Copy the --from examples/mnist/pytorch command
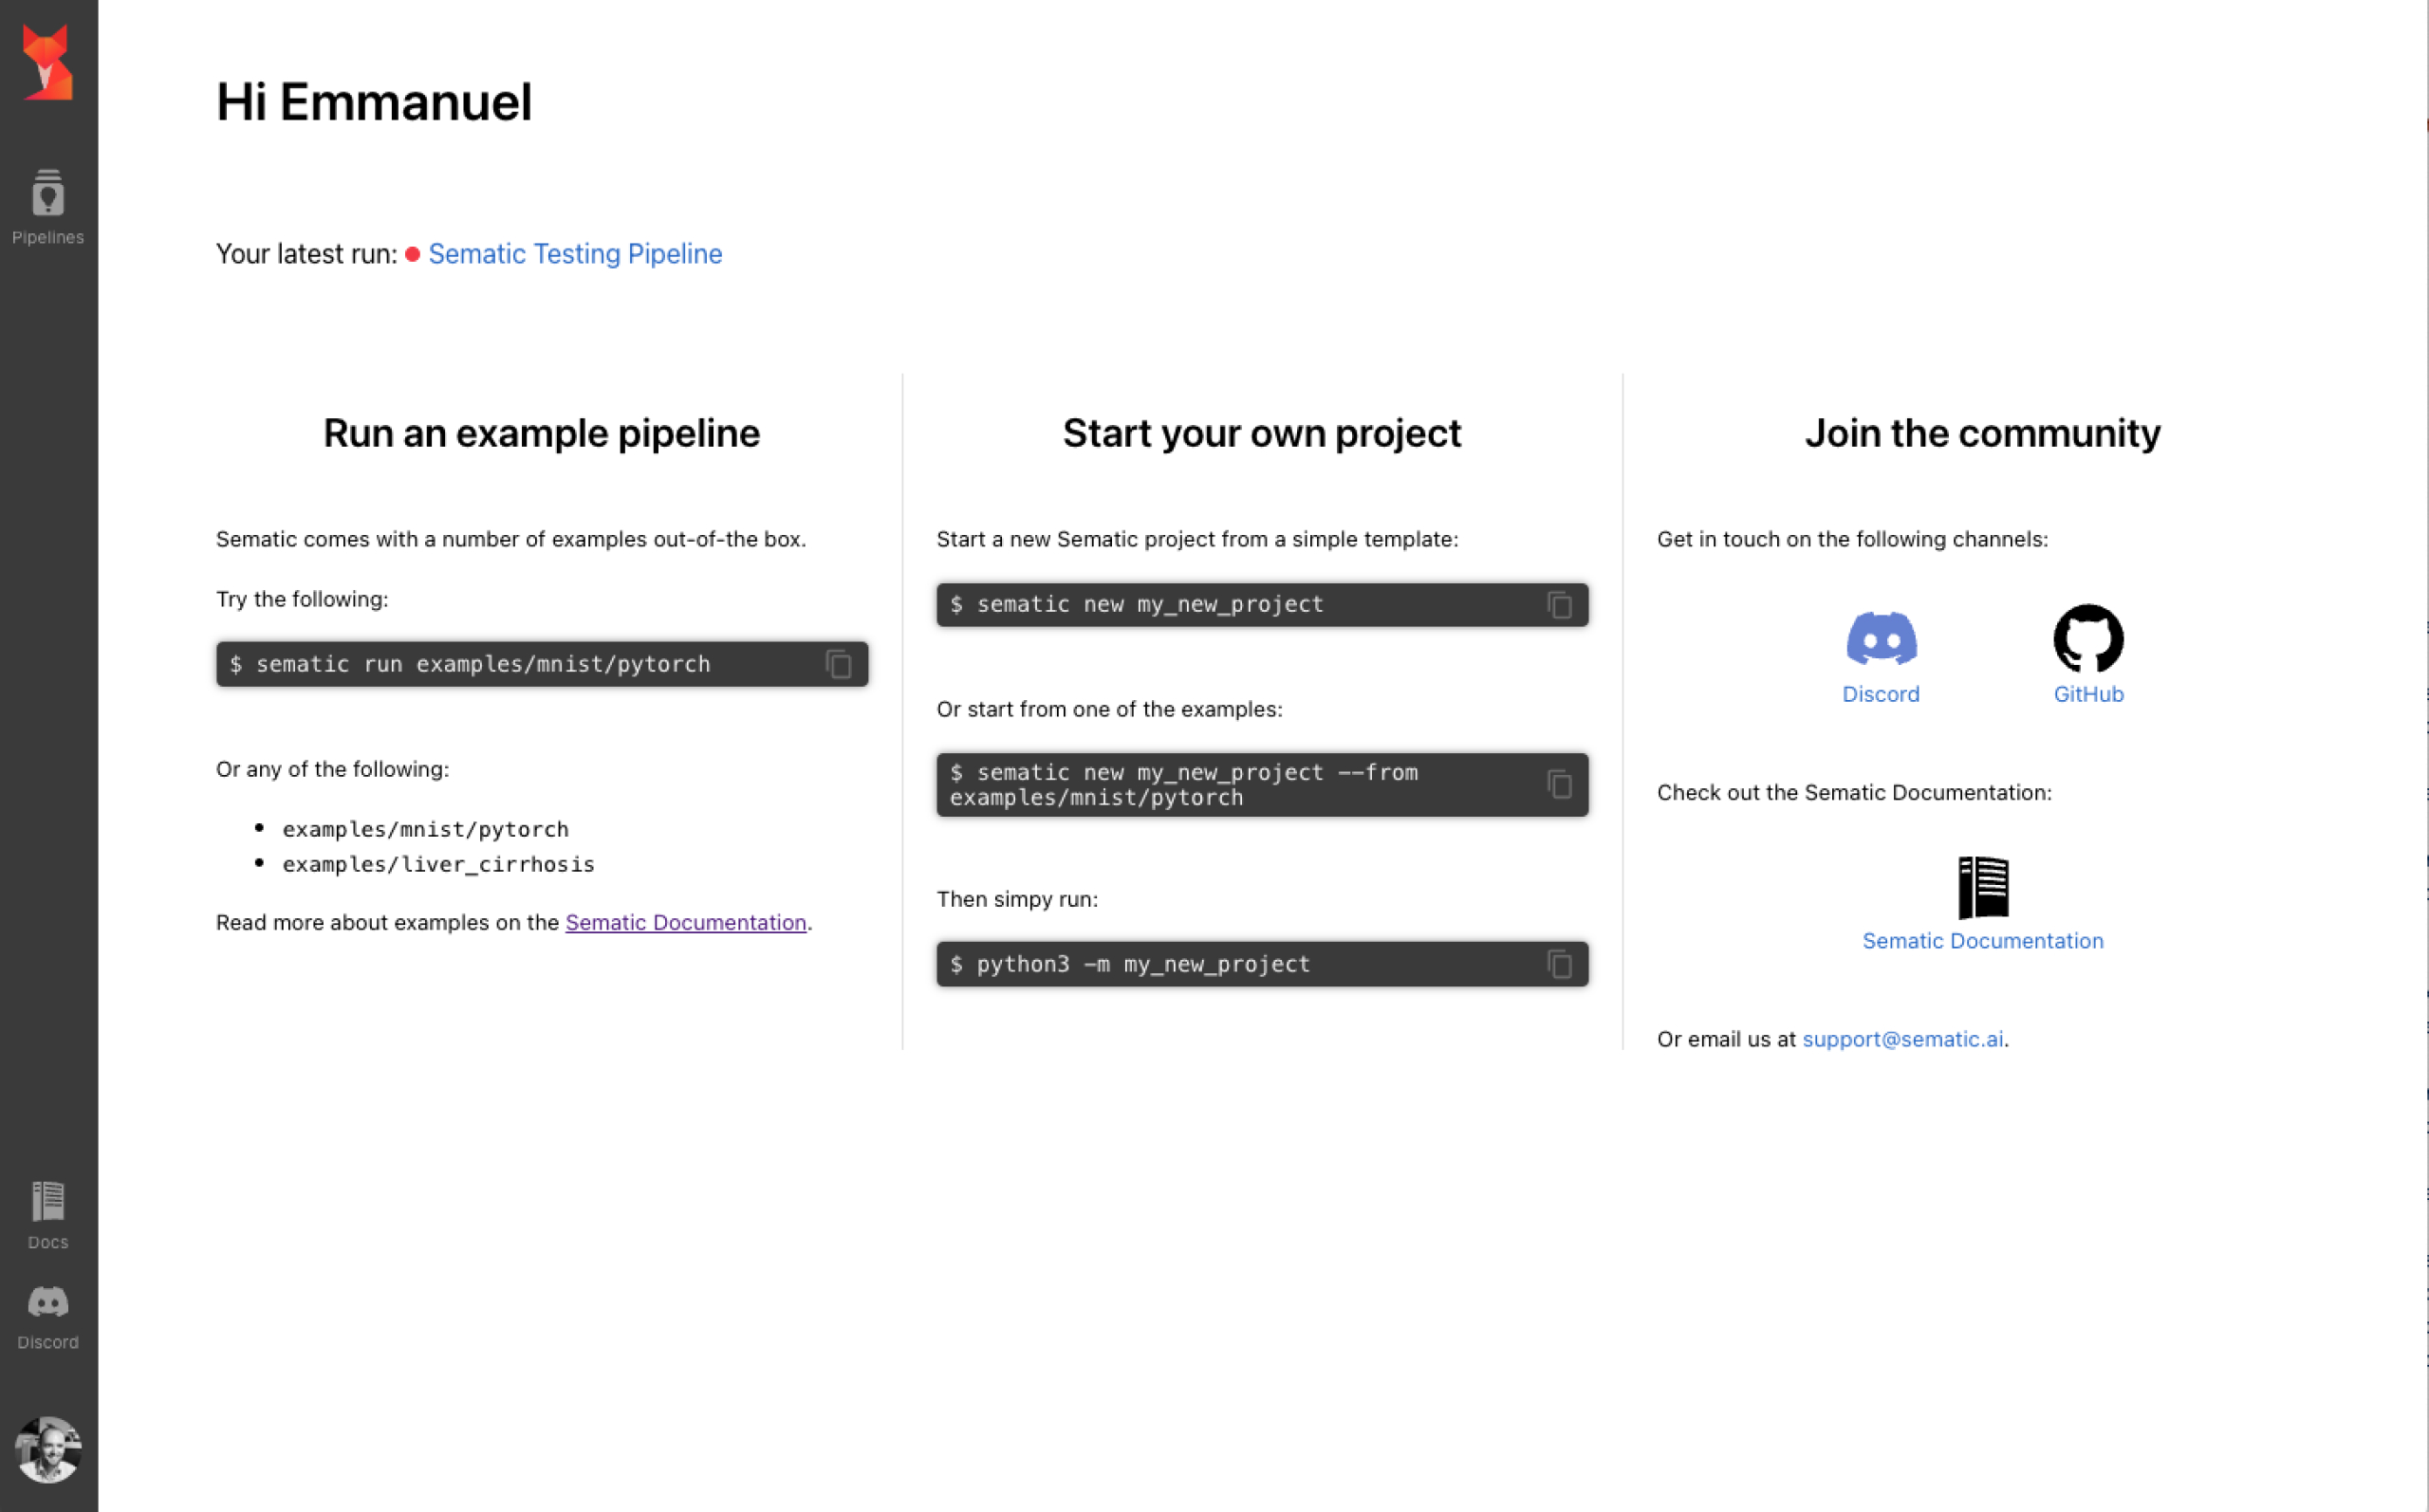 (1559, 785)
